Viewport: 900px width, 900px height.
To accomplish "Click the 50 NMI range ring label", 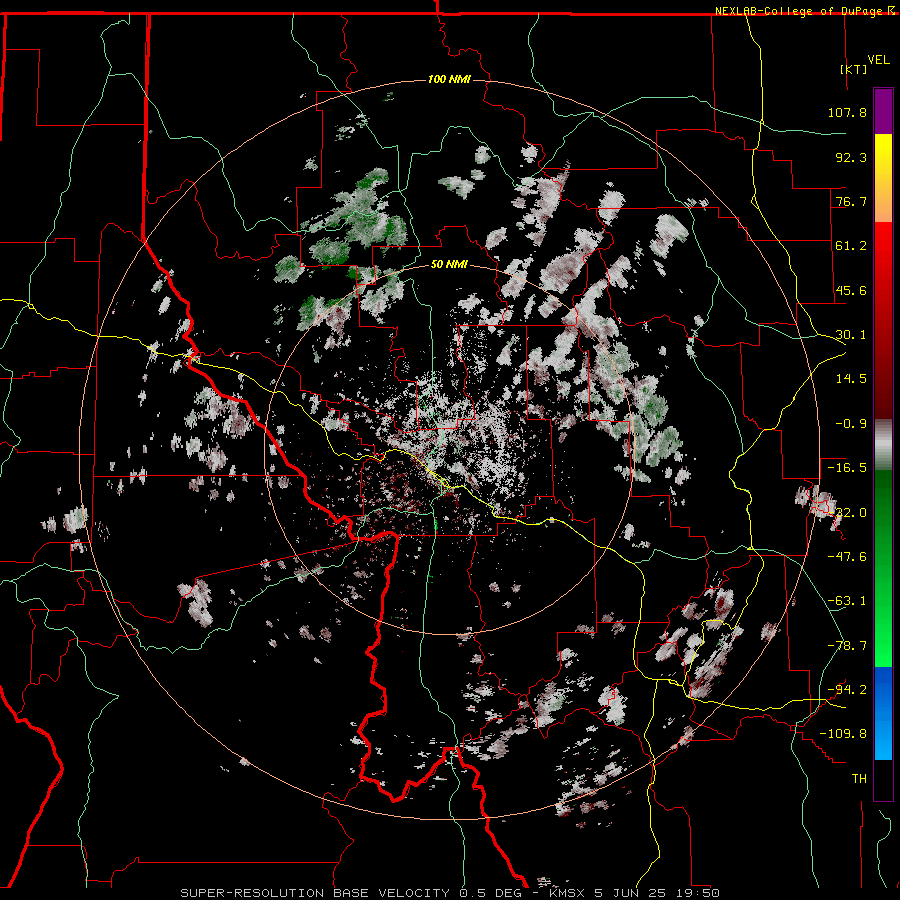I will 449,265.
